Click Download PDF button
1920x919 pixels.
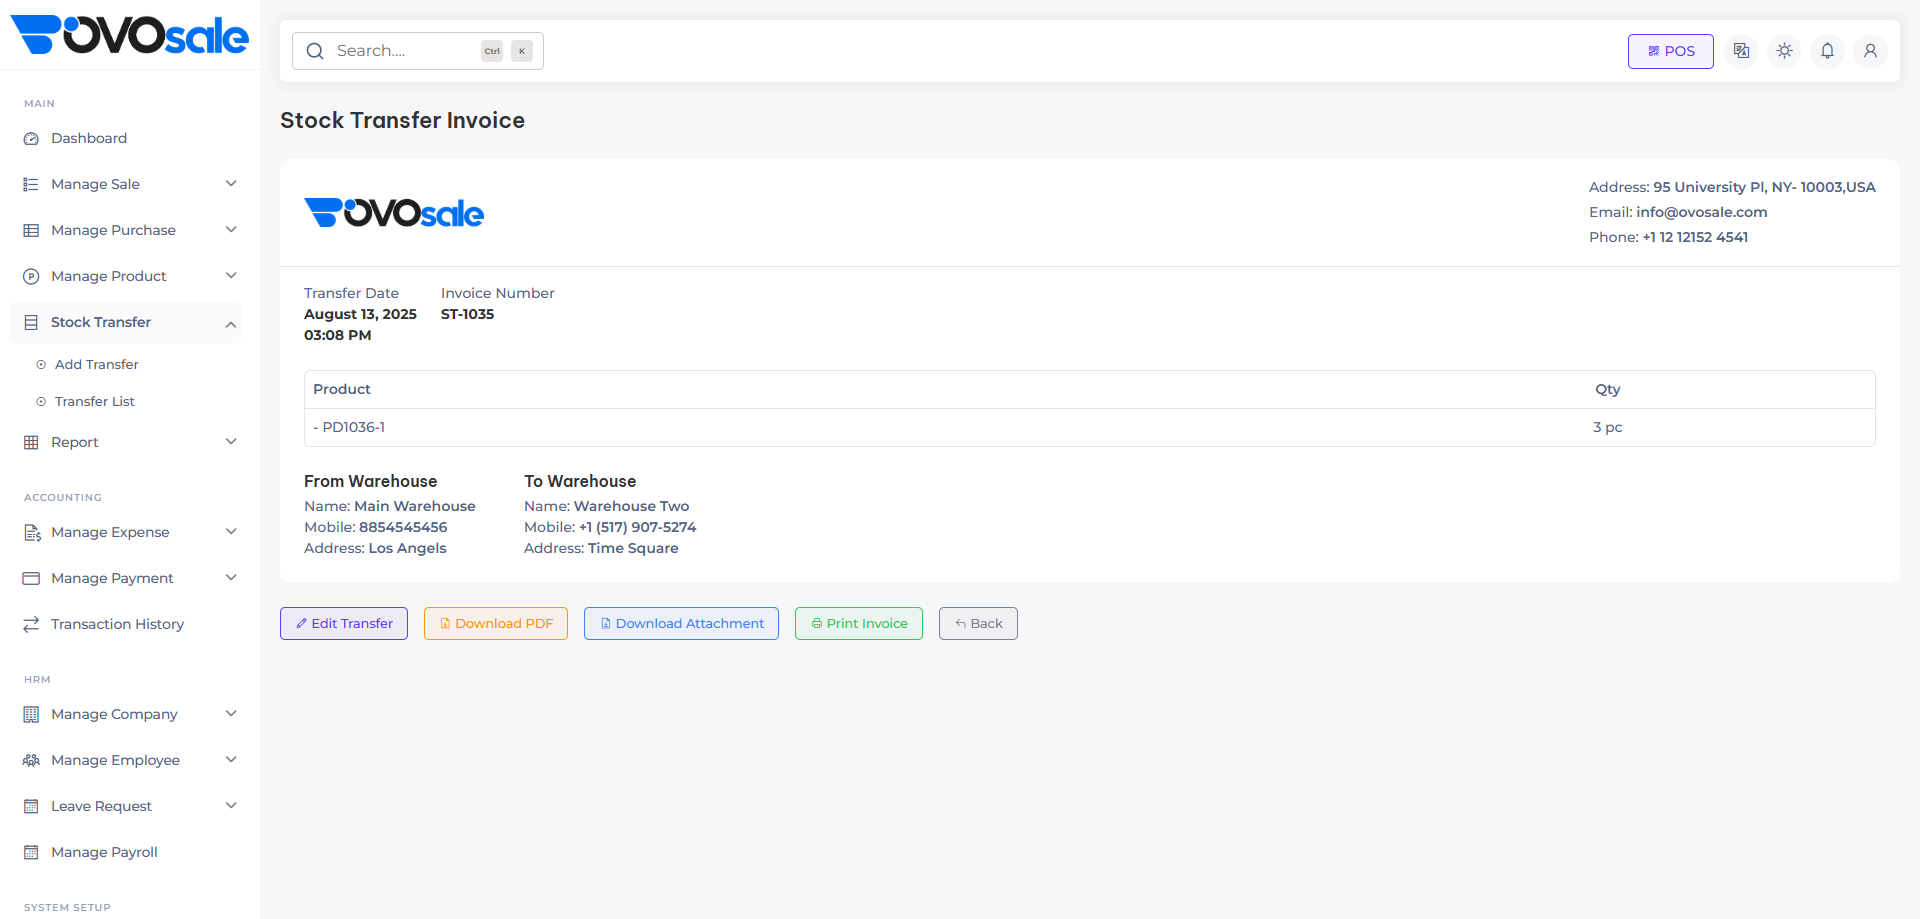point(496,624)
